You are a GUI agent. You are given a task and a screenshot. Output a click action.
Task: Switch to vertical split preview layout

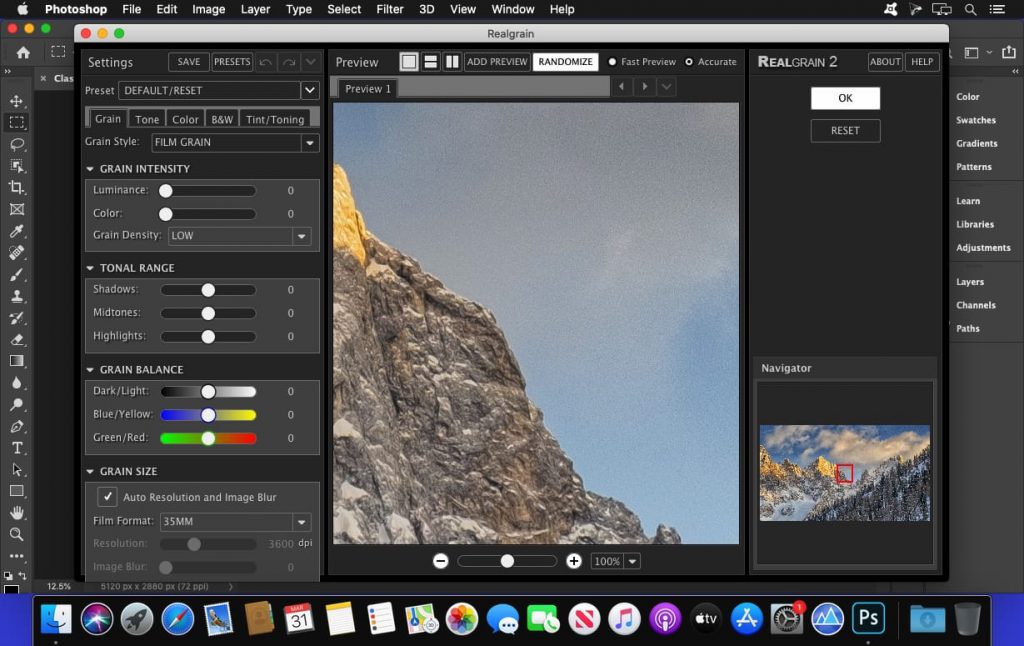pos(451,61)
